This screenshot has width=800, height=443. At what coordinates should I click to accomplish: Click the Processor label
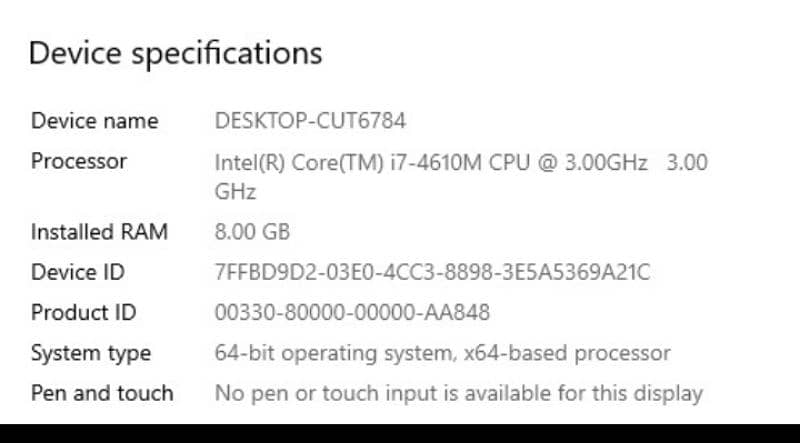(79, 161)
